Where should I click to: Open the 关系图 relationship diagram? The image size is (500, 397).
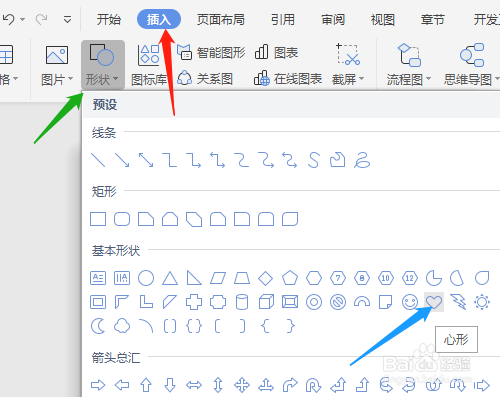point(205,79)
